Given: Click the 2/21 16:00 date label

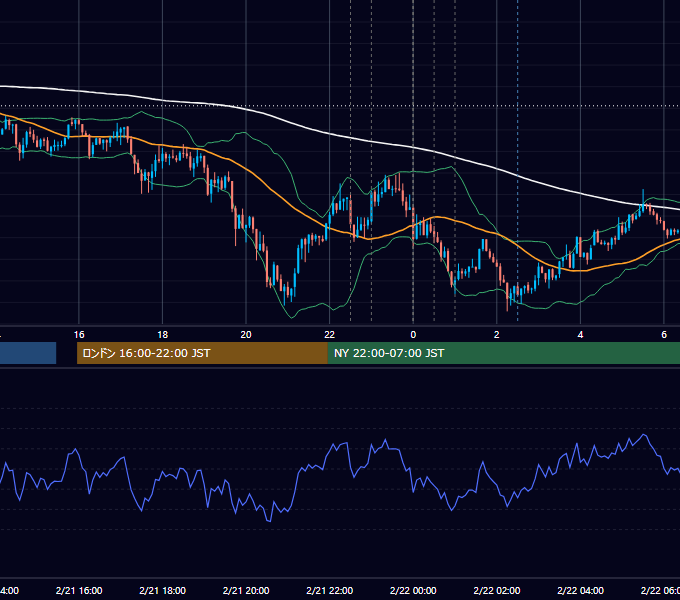Looking at the screenshot, I should click(x=79, y=590).
